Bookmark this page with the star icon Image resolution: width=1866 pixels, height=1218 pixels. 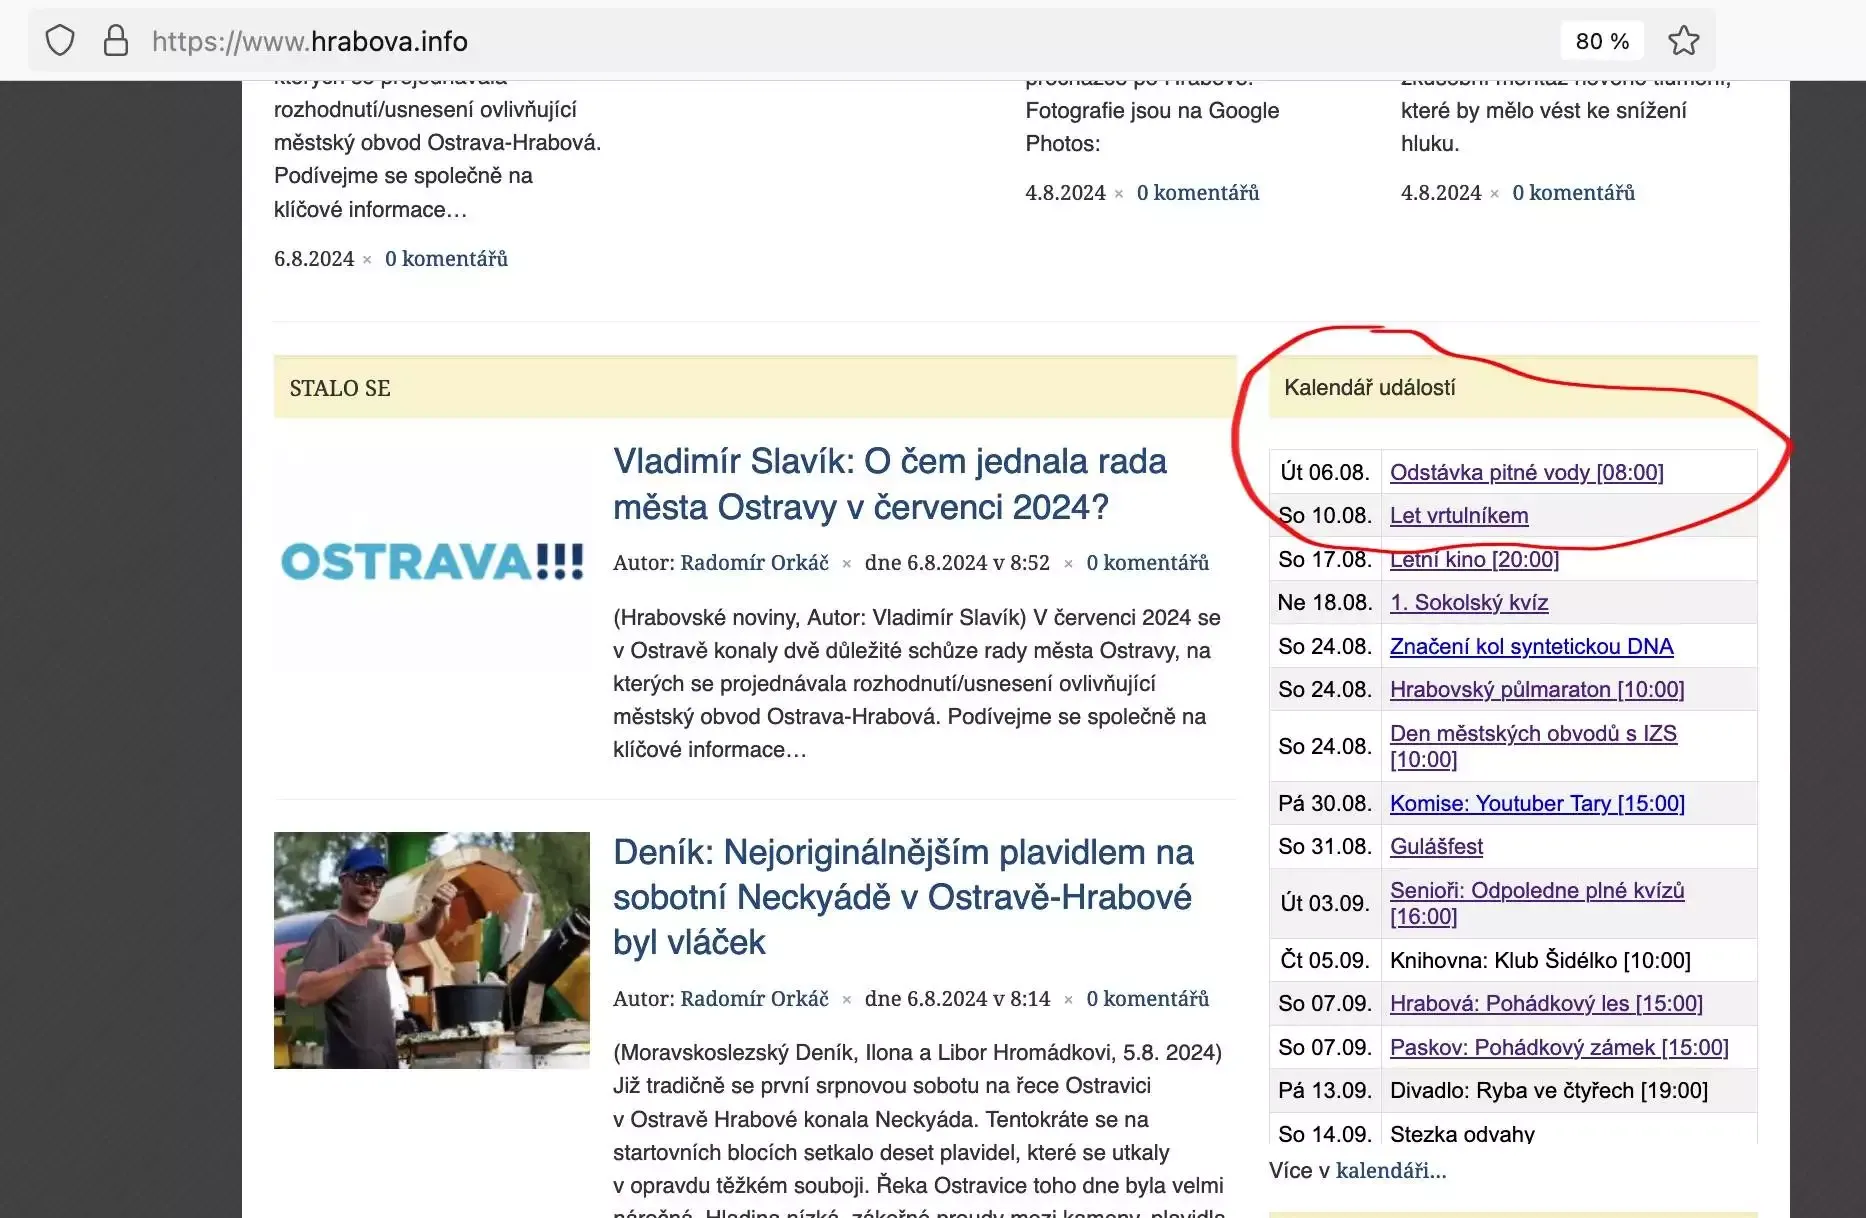(1683, 41)
